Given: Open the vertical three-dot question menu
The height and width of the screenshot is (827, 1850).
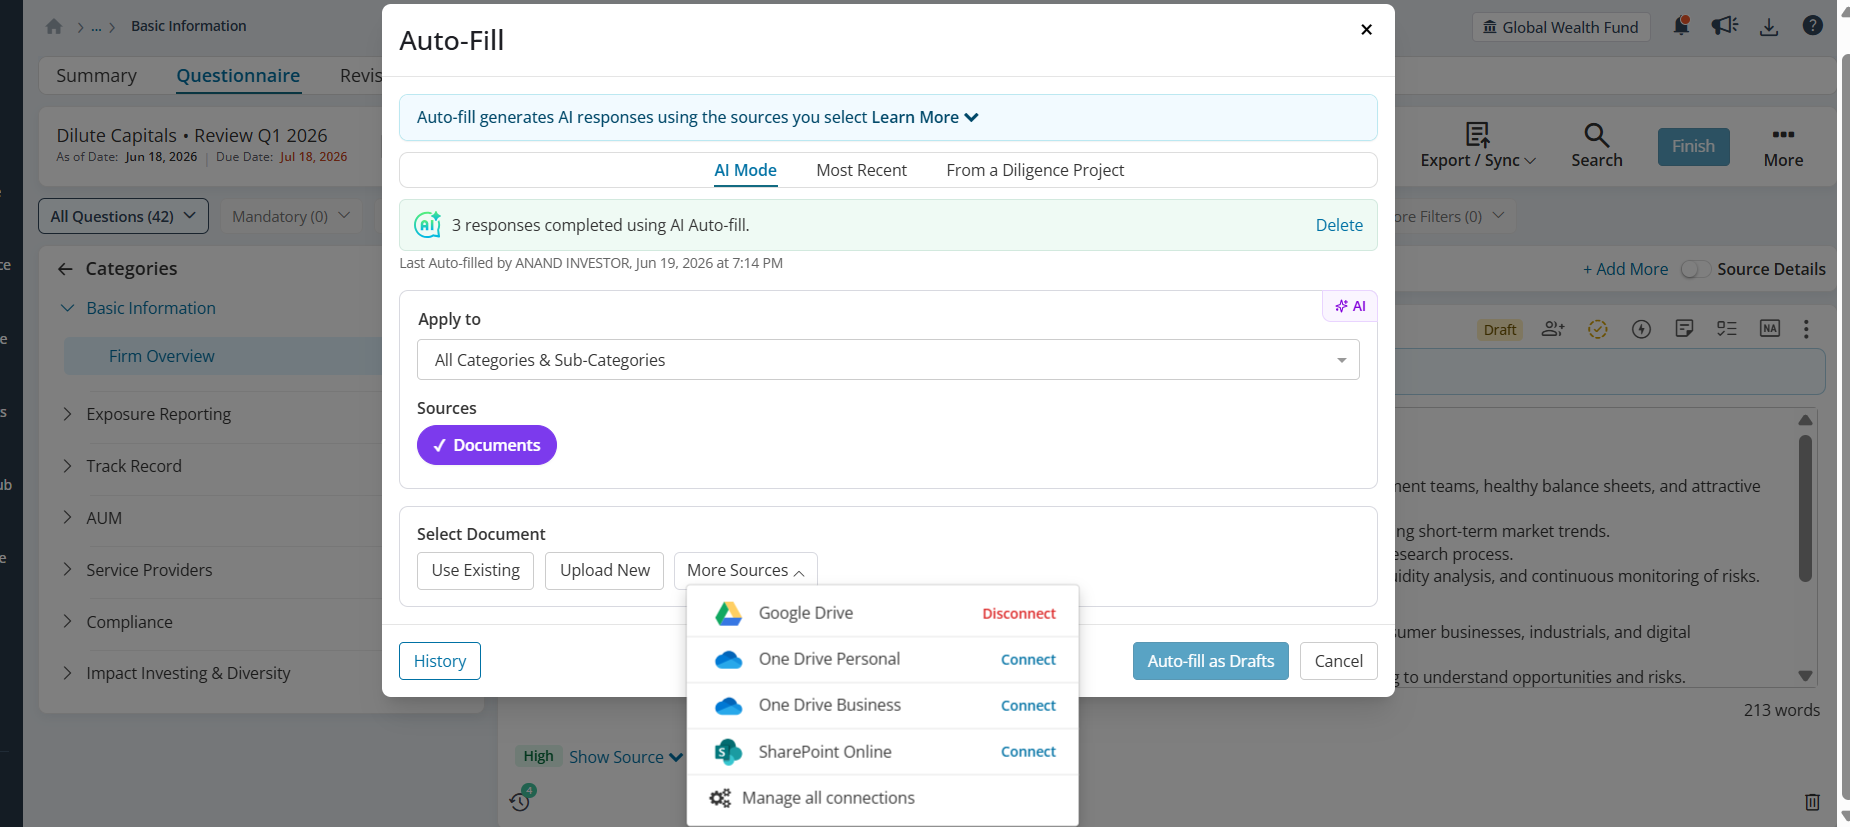Looking at the screenshot, I should pos(1806,329).
